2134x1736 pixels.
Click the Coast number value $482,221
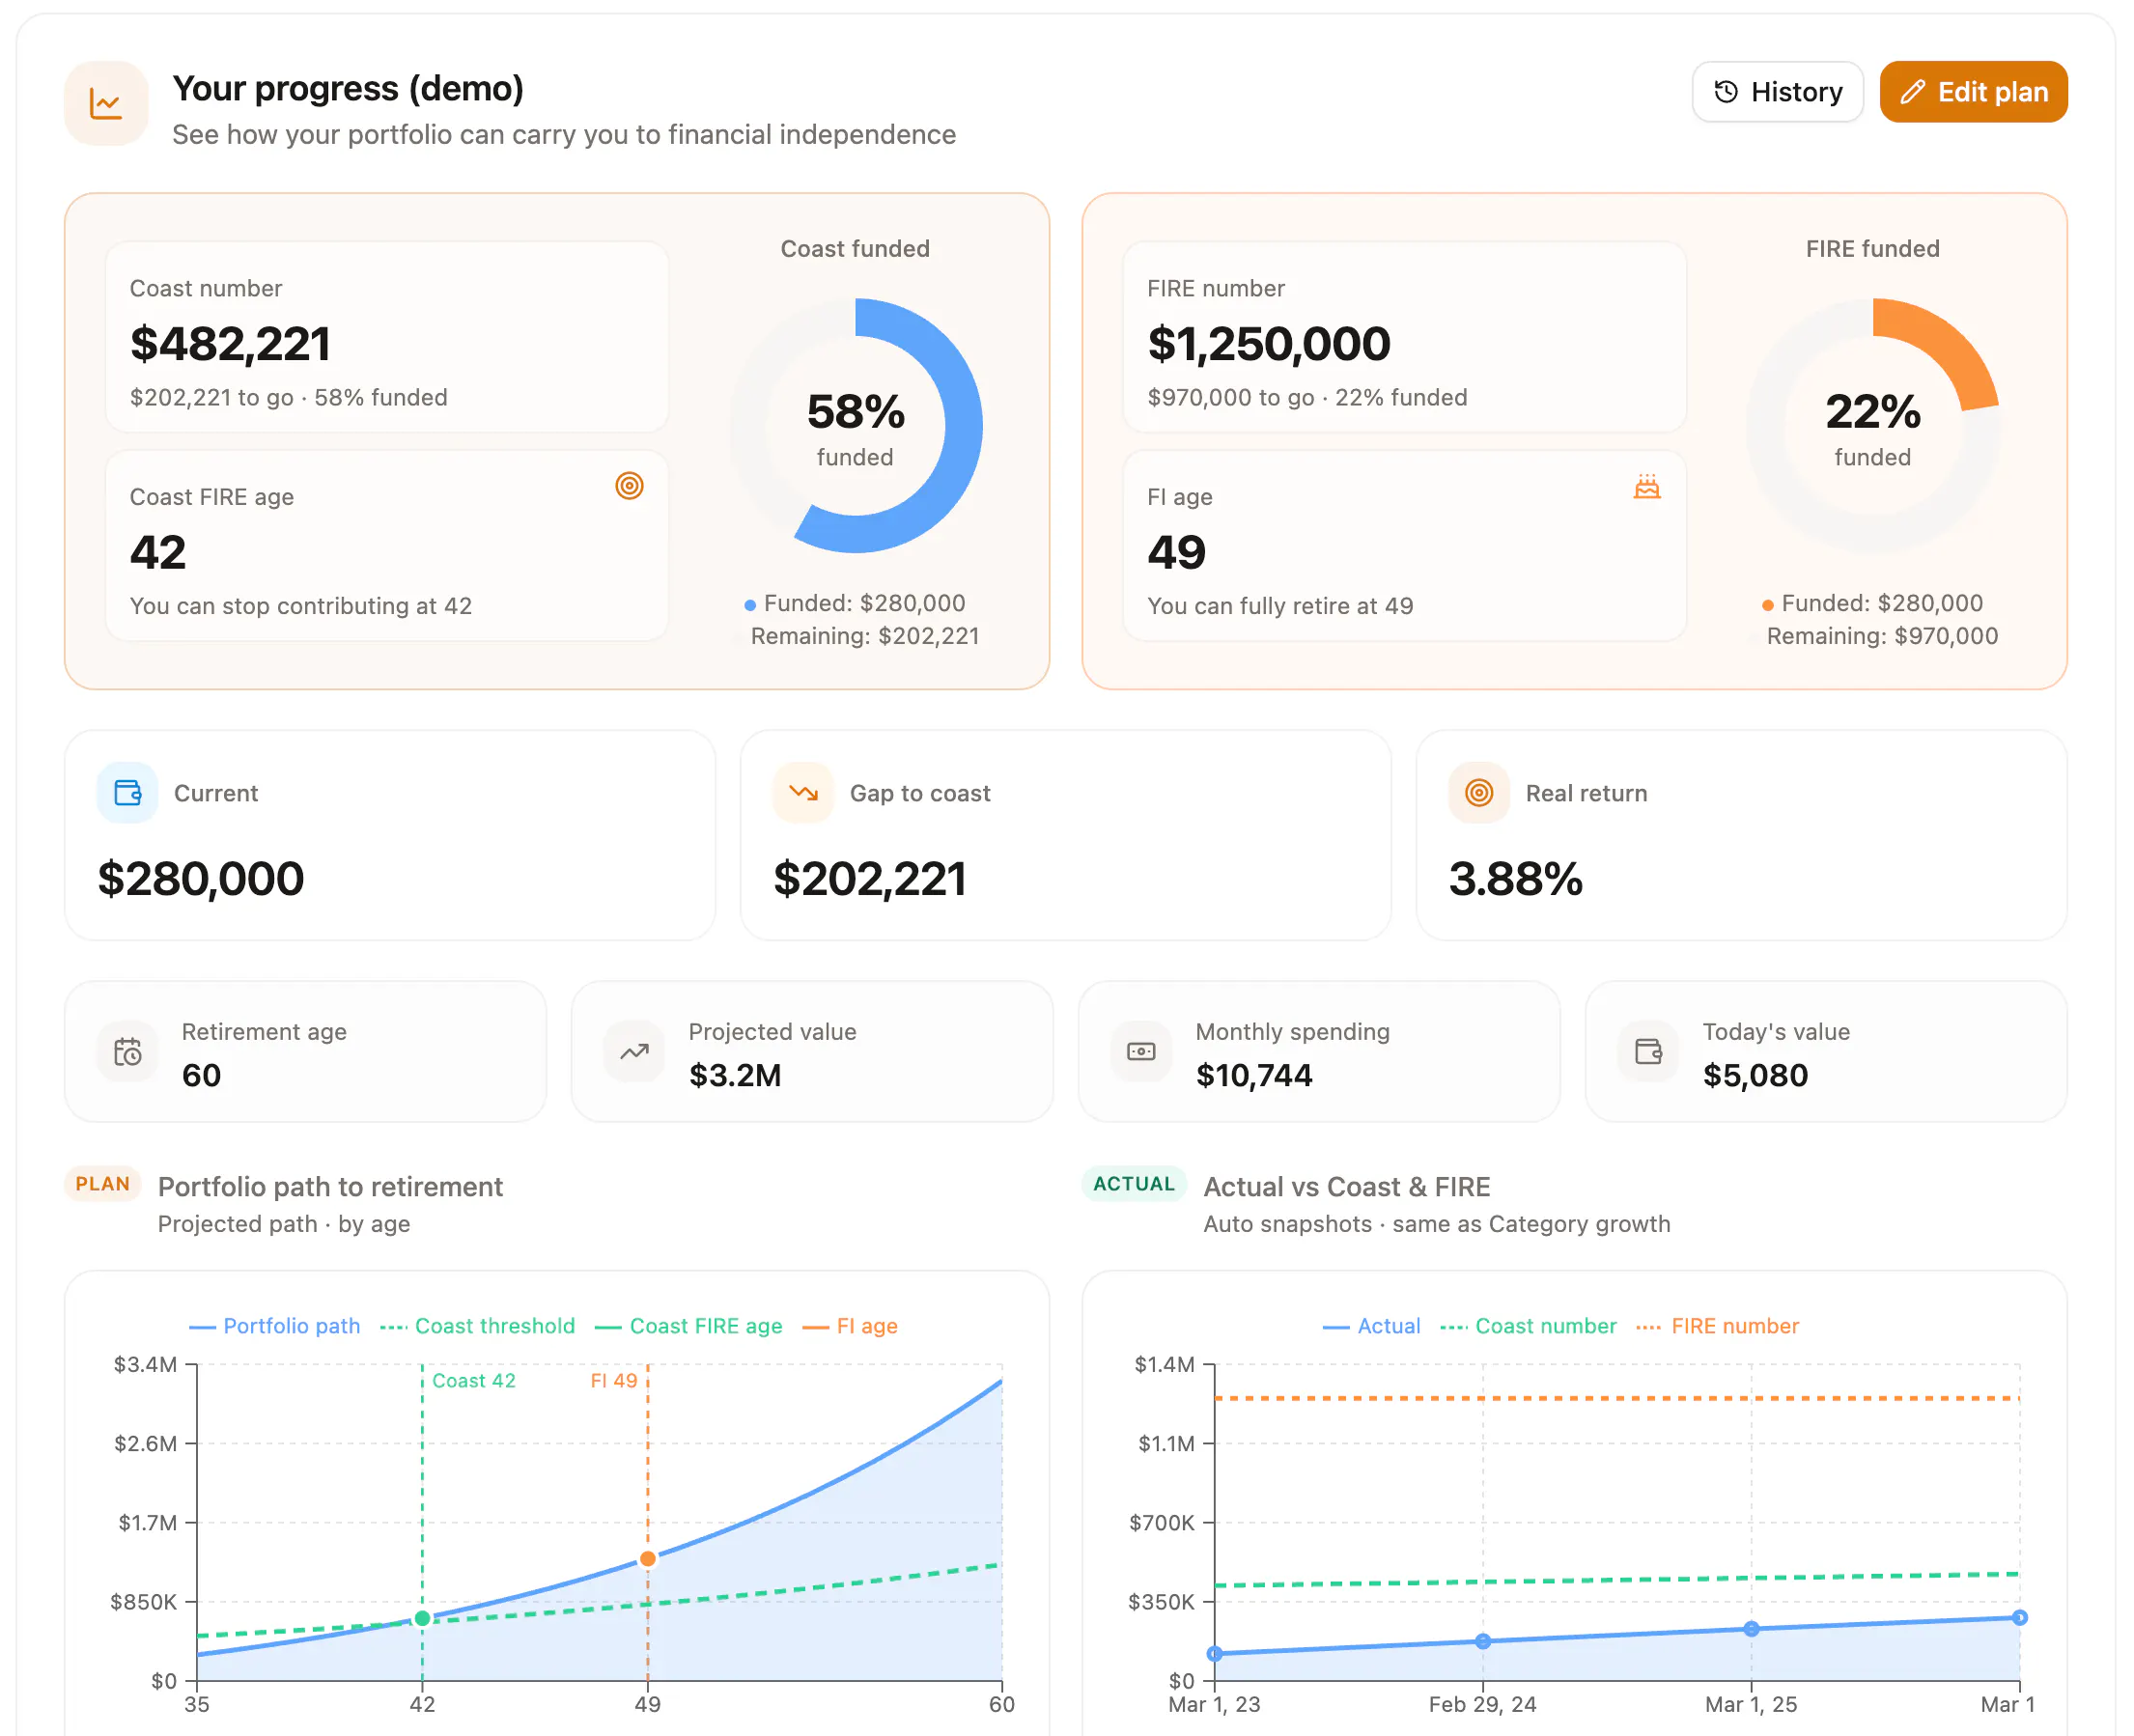click(x=230, y=344)
